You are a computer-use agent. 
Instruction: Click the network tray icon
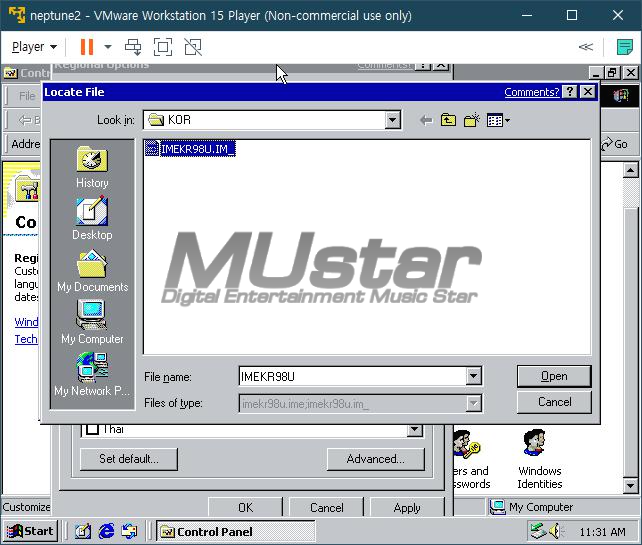pos(537,531)
